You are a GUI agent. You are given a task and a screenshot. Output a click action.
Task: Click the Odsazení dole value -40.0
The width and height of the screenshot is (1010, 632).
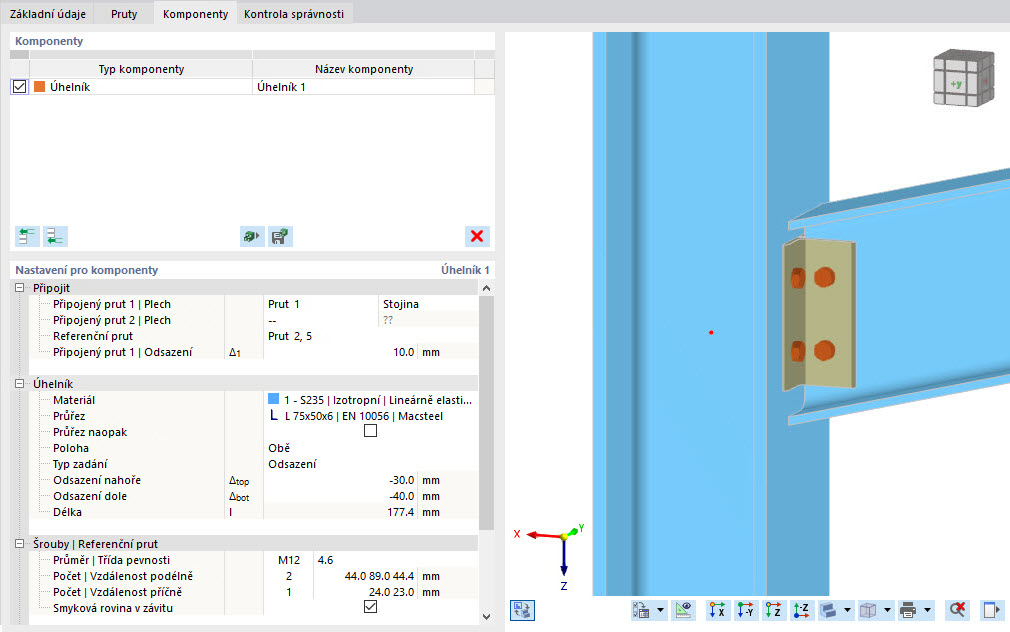point(340,496)
